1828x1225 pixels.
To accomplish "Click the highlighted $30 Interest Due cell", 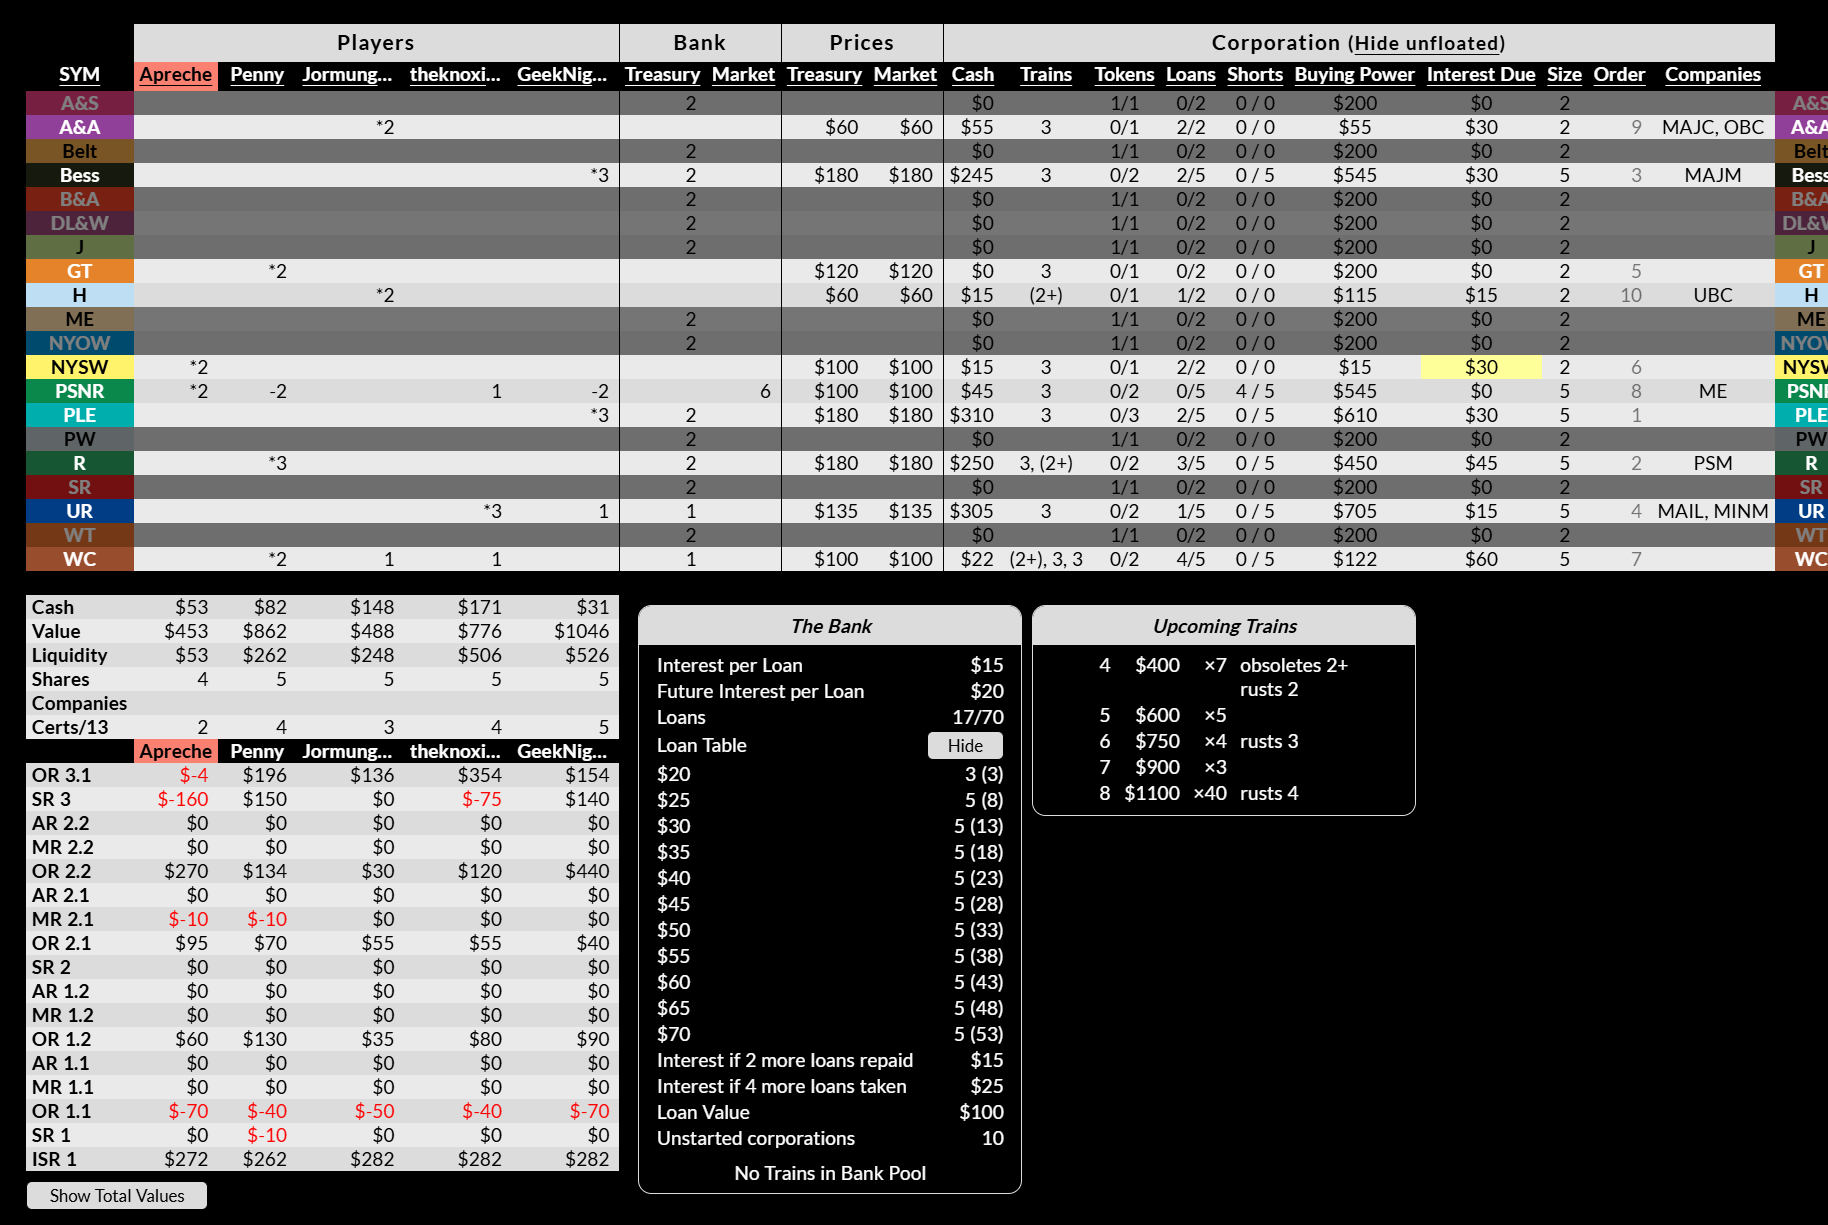I will click(x=1480, y=367).
